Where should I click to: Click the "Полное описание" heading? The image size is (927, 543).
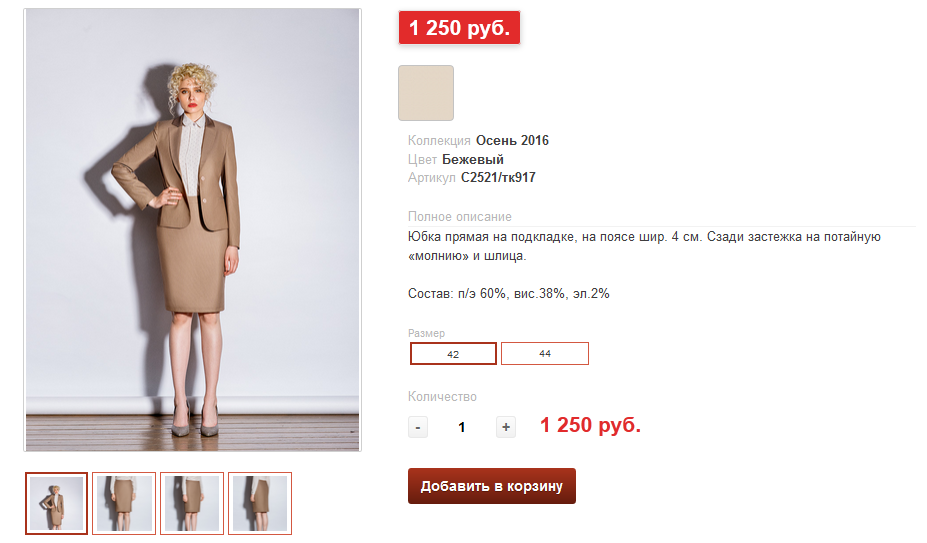(x=460, y=217)
